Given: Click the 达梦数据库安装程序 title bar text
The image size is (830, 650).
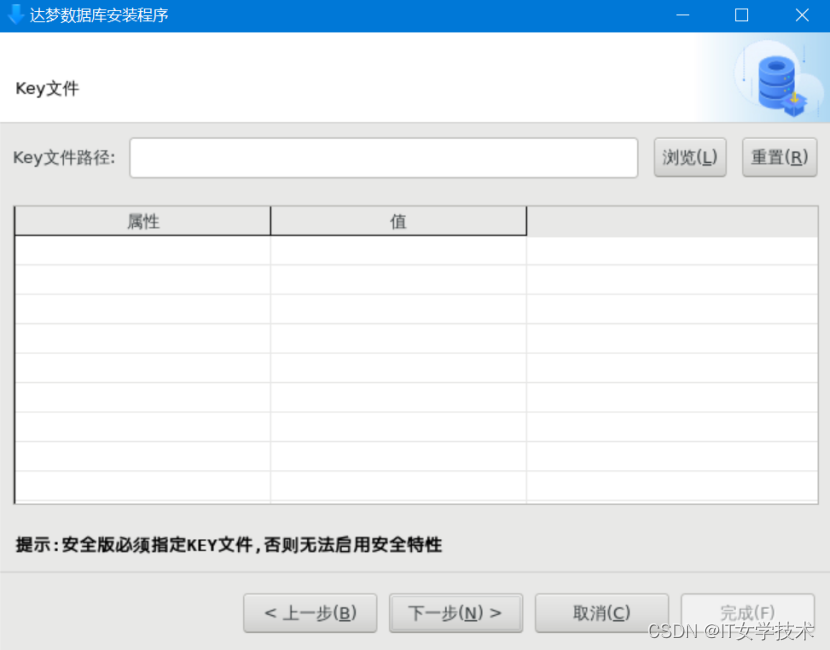Looking at the screenshot, I should click(x=98, y=15).
